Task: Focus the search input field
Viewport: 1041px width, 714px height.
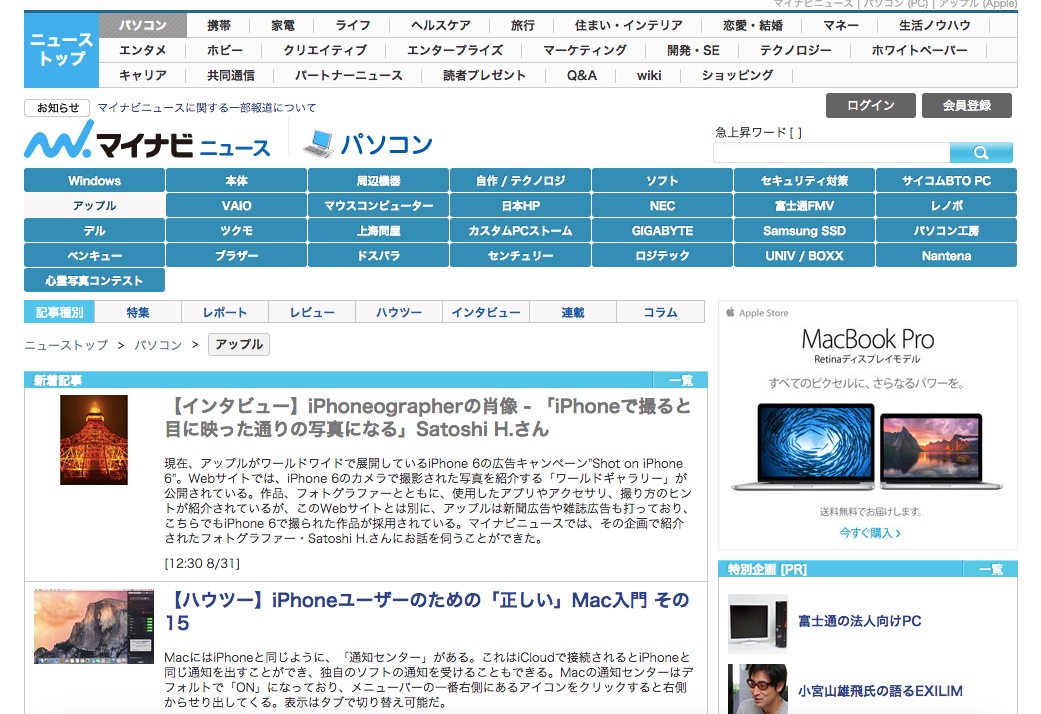Action: click(831, 153)
